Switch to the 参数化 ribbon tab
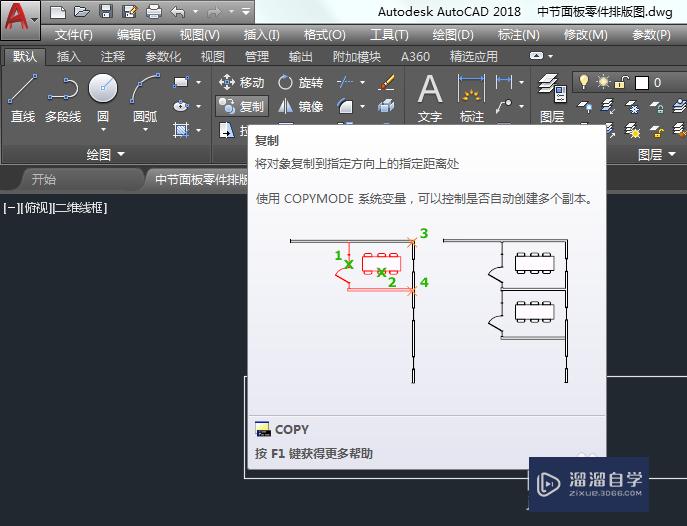687x526 pixels. tap(163, 56)
